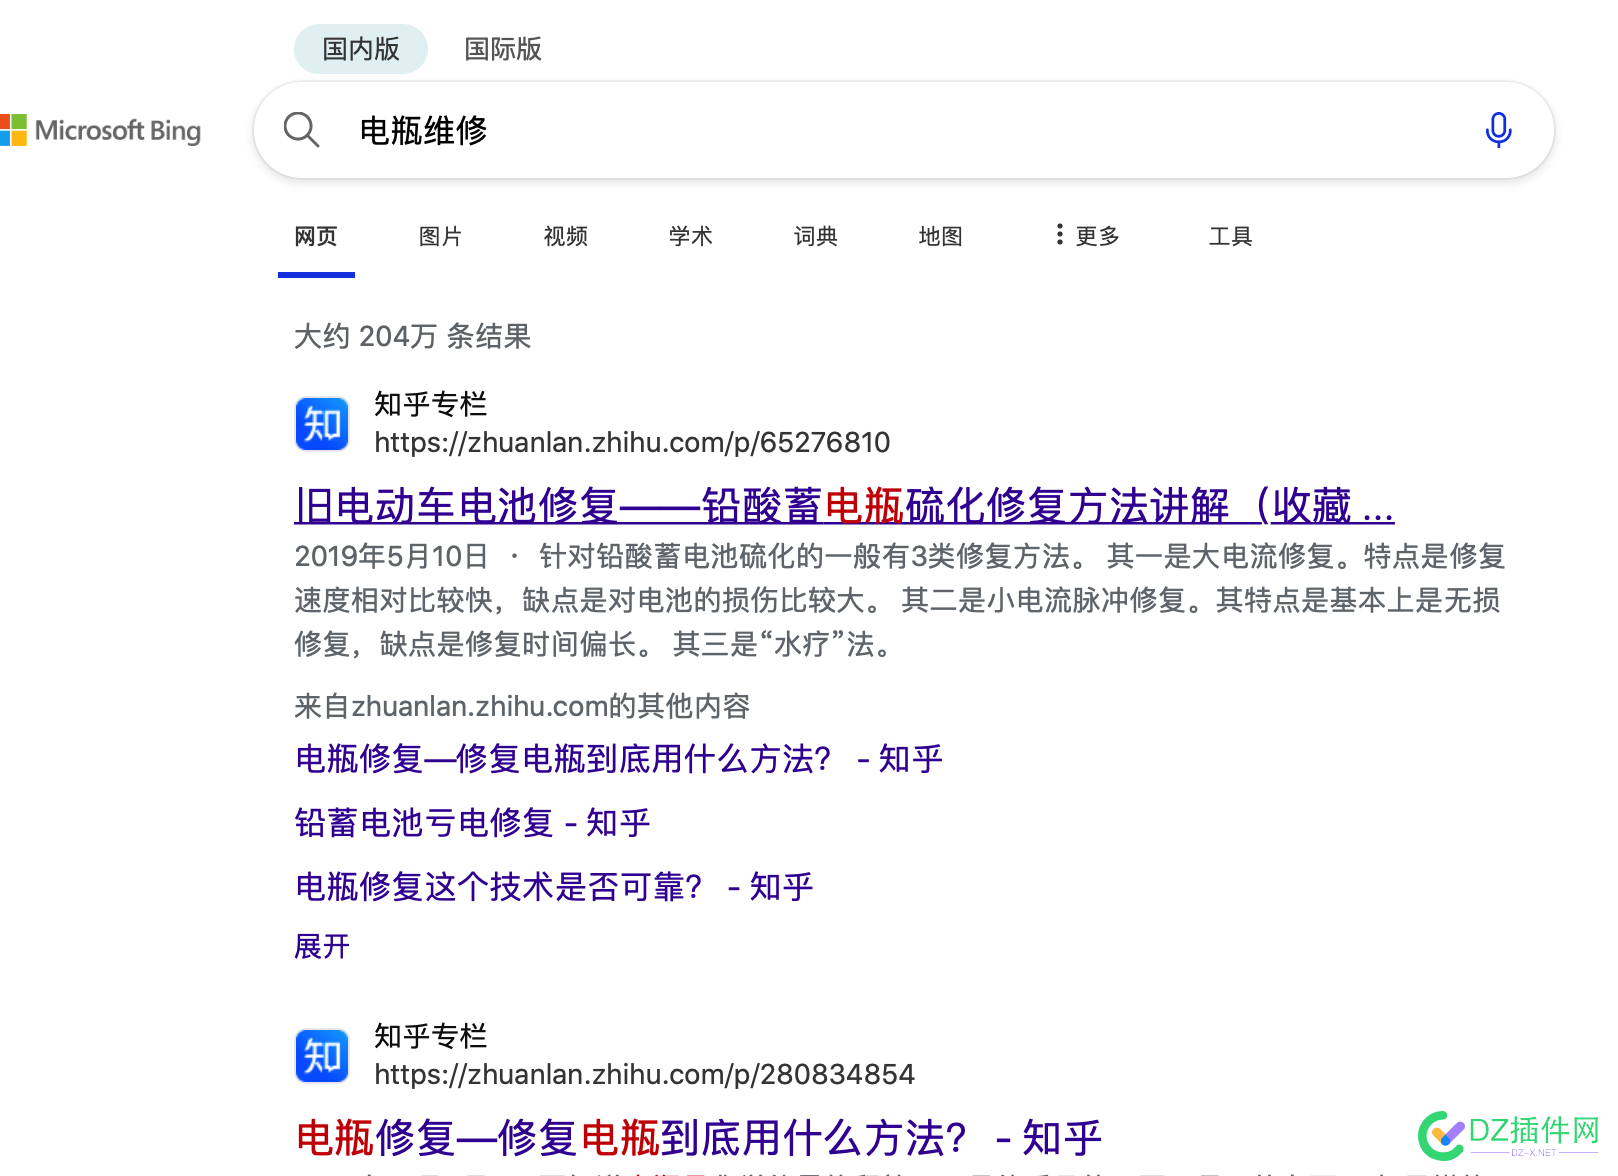This screenshot has height=1176, width=1618.
Task: Select the 视频 tab
Action: coord(566,236)
